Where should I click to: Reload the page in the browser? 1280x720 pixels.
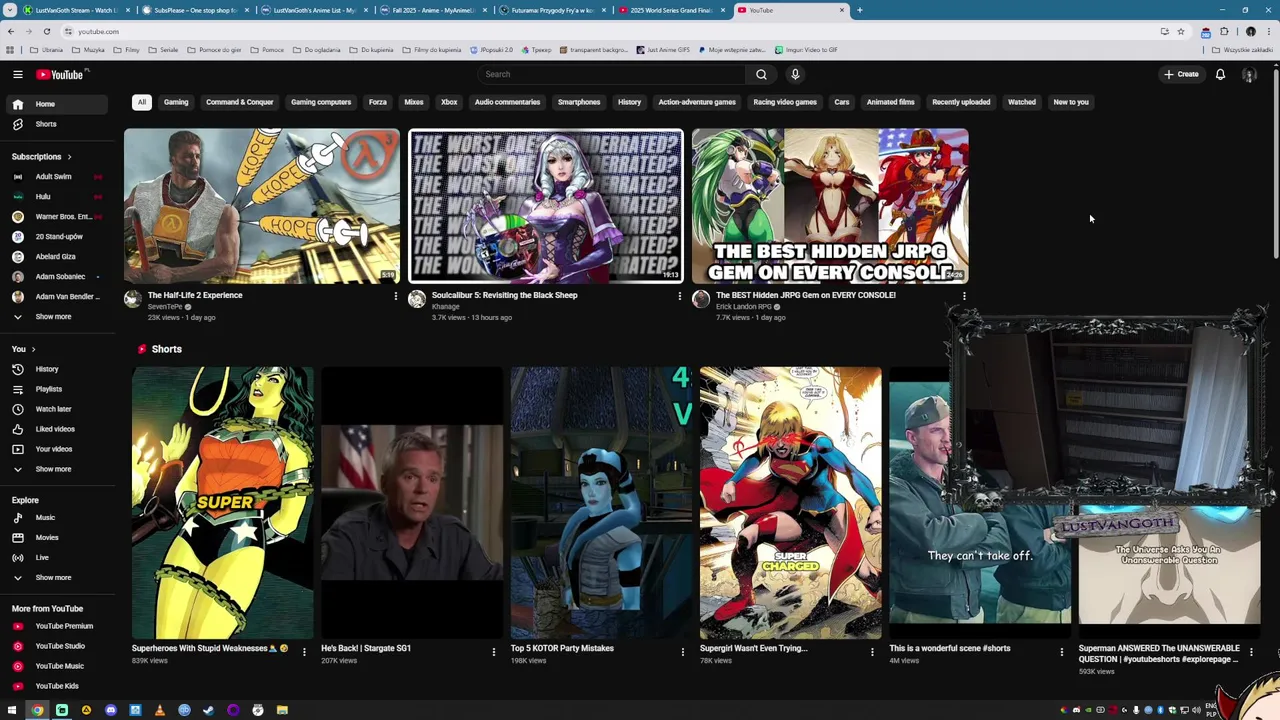coord(46,31)
